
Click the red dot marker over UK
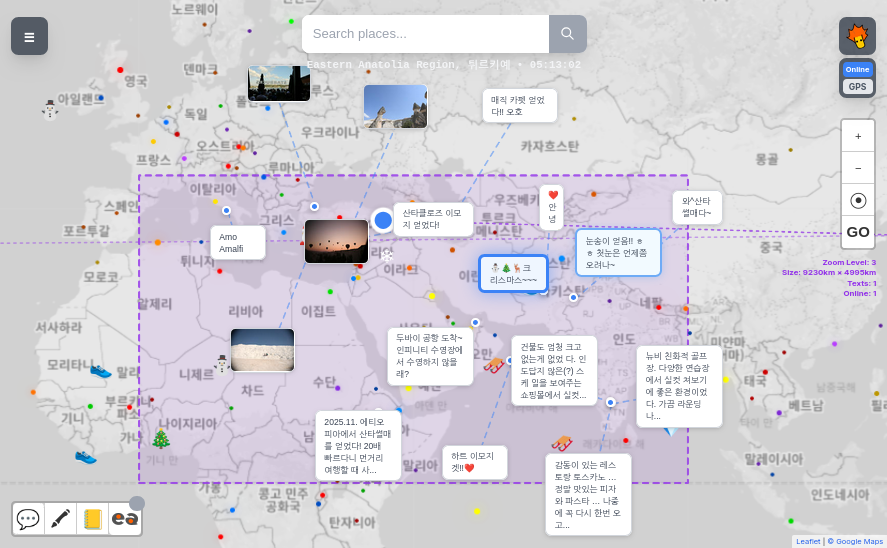[120, 70]
